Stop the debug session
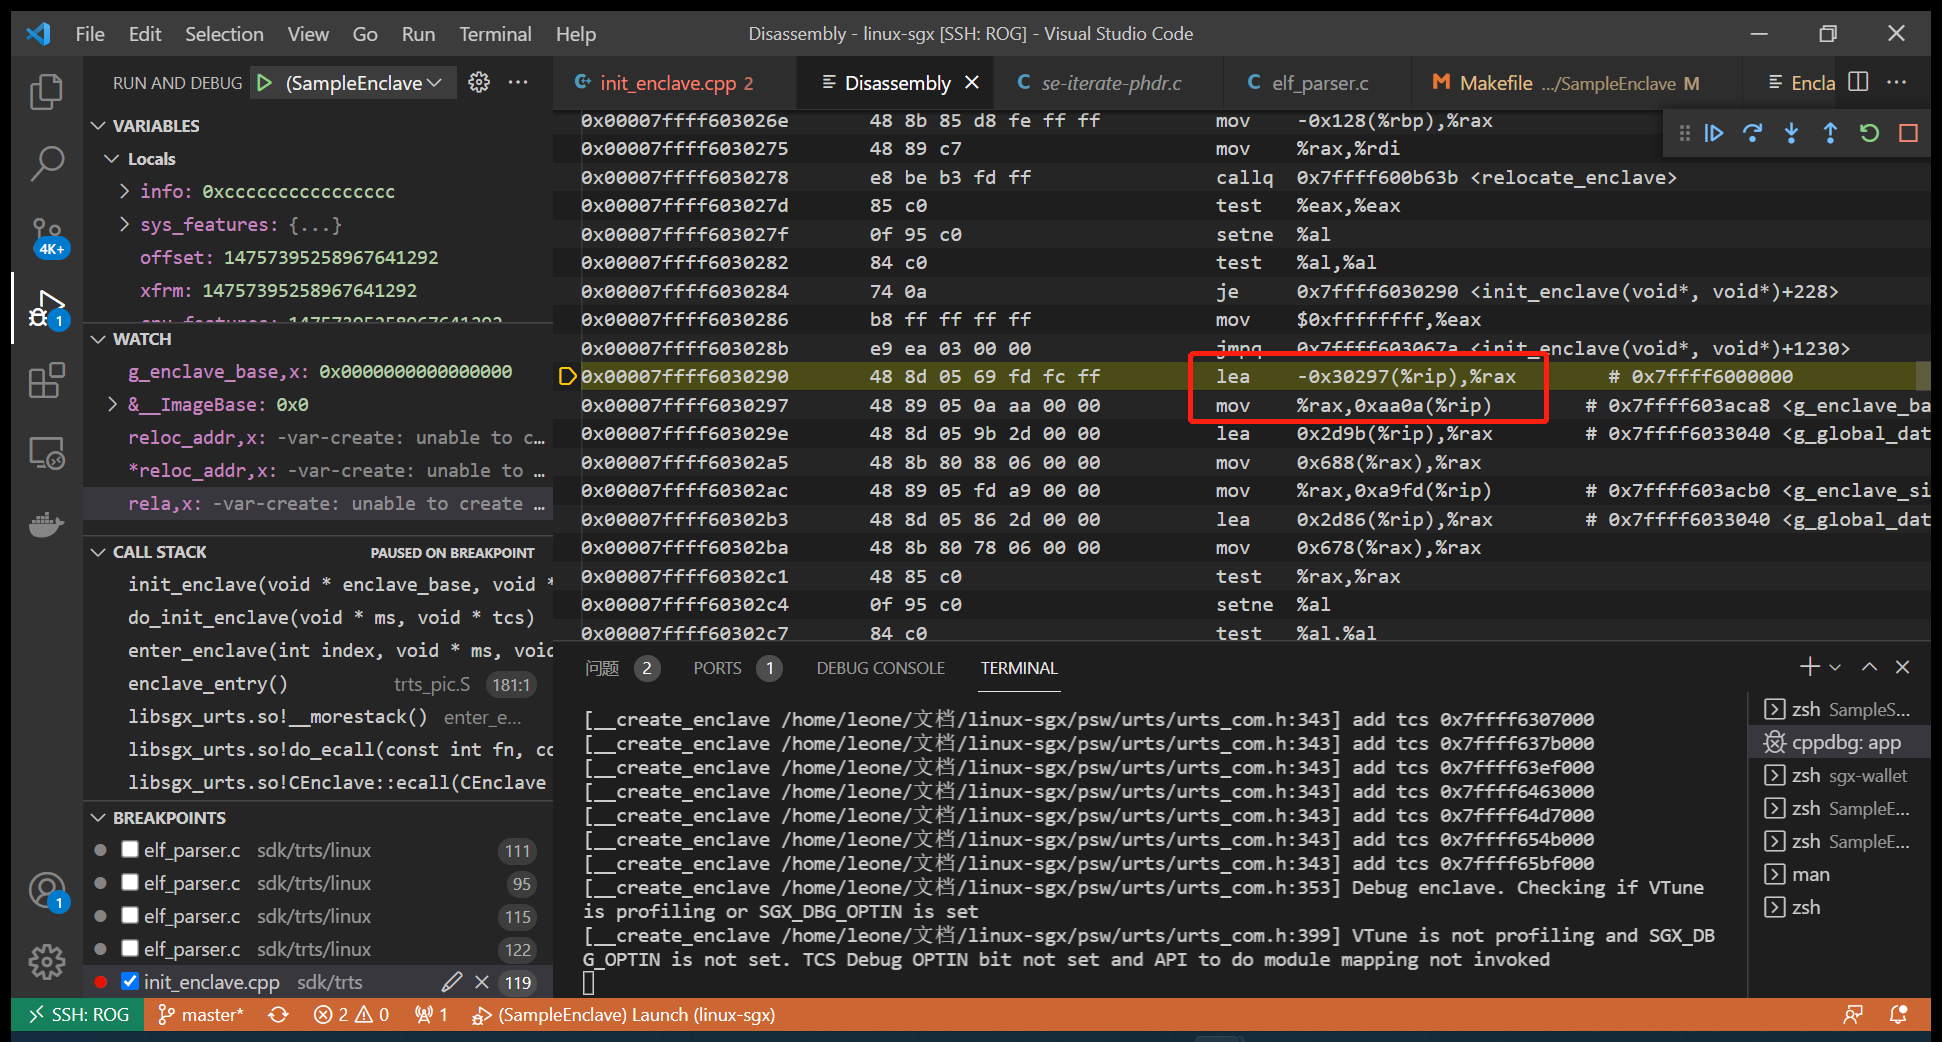1942x1042 pixels. (1906, 132)
